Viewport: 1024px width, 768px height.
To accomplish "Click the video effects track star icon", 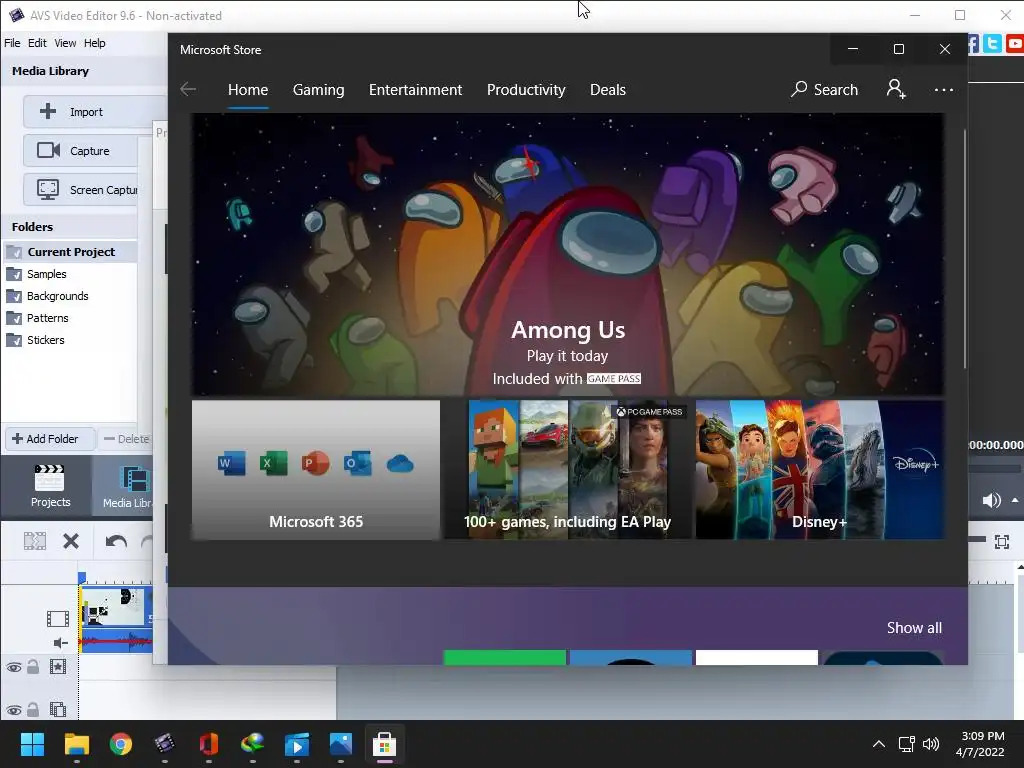I will click(x=57, y=666).
